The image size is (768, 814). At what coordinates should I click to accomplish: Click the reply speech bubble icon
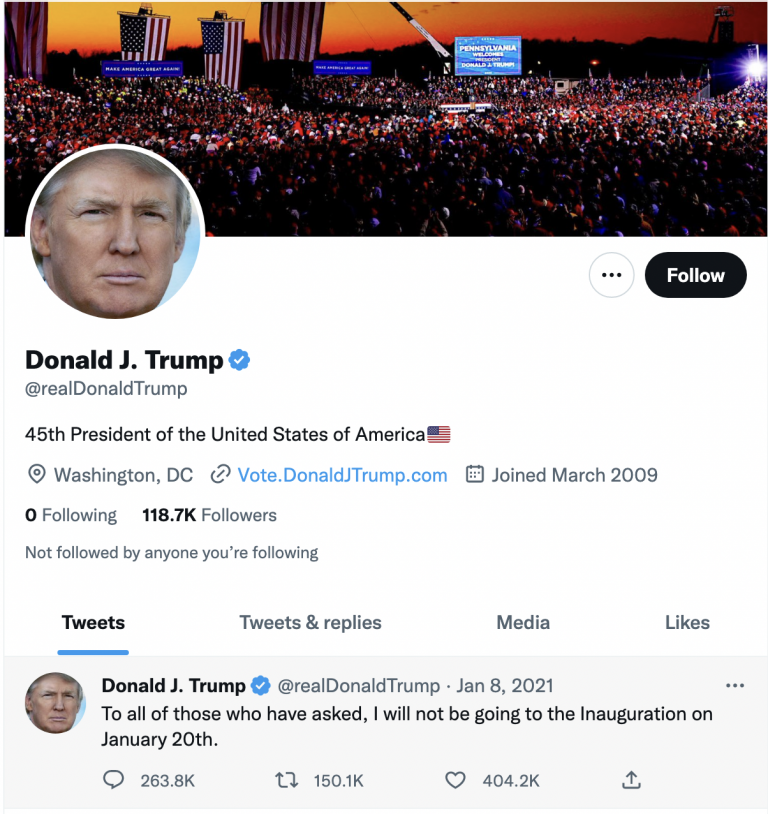point(113,780)
